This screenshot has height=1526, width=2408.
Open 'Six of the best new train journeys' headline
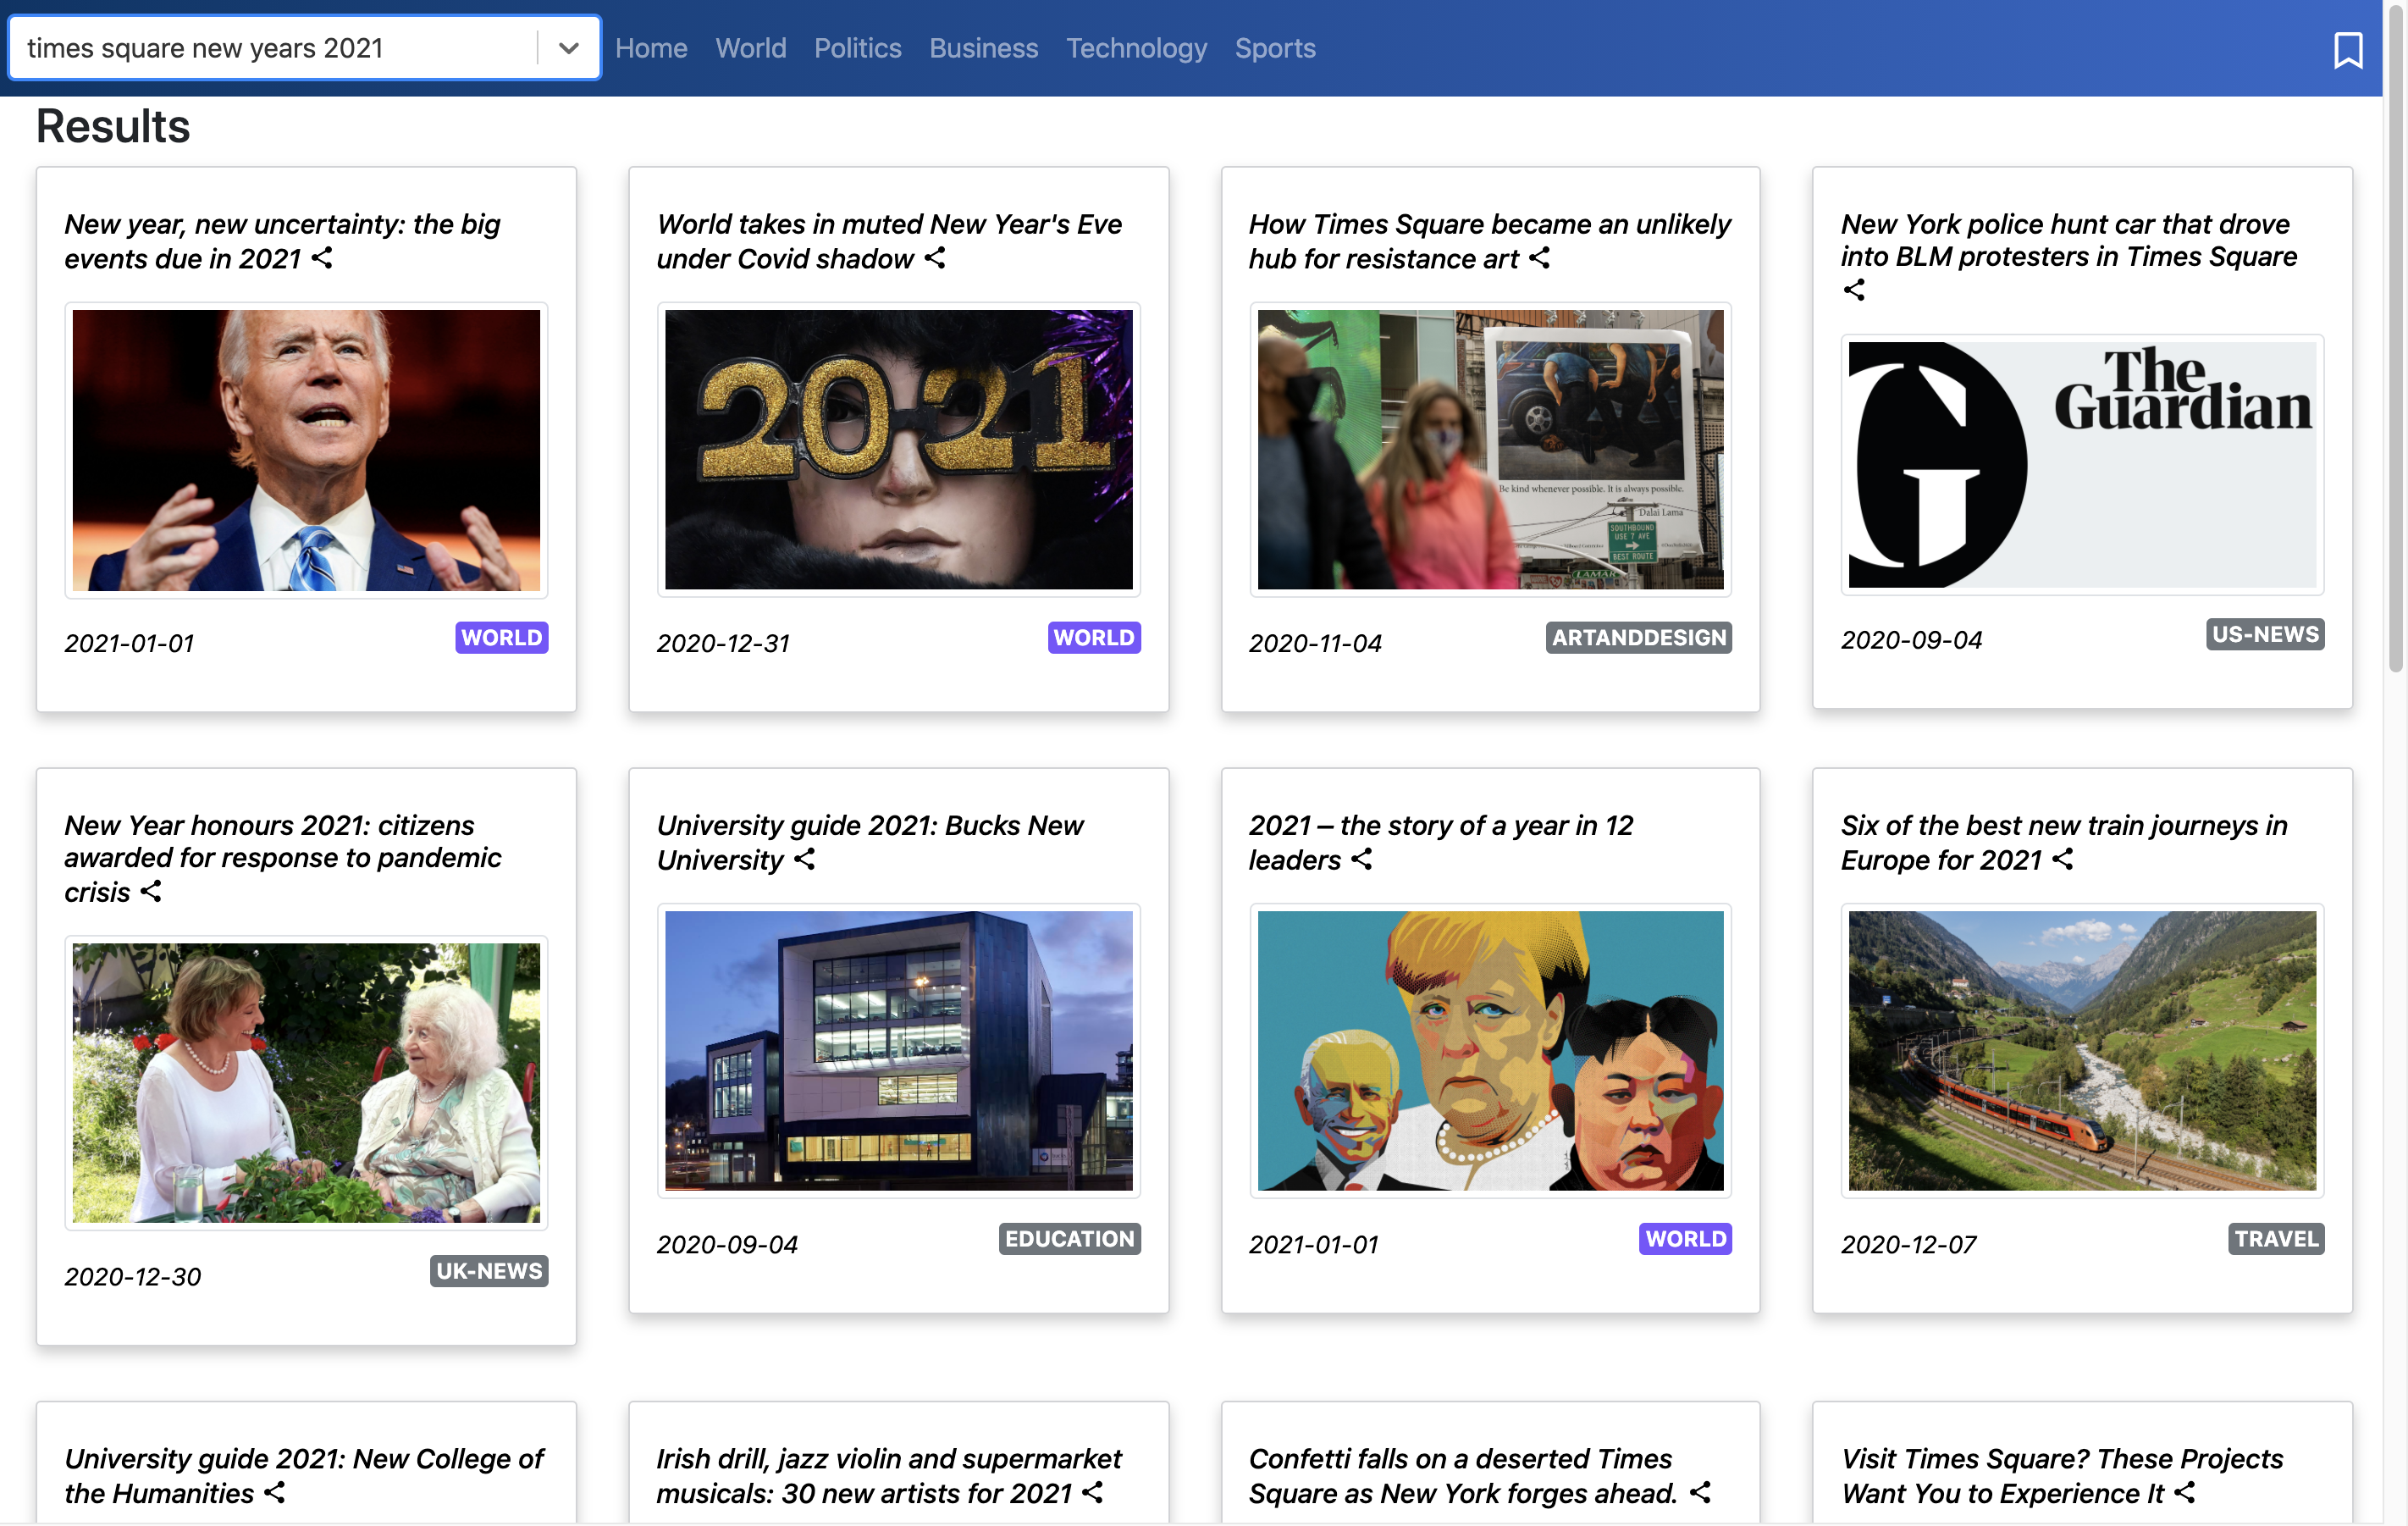tap(2064, 842)
